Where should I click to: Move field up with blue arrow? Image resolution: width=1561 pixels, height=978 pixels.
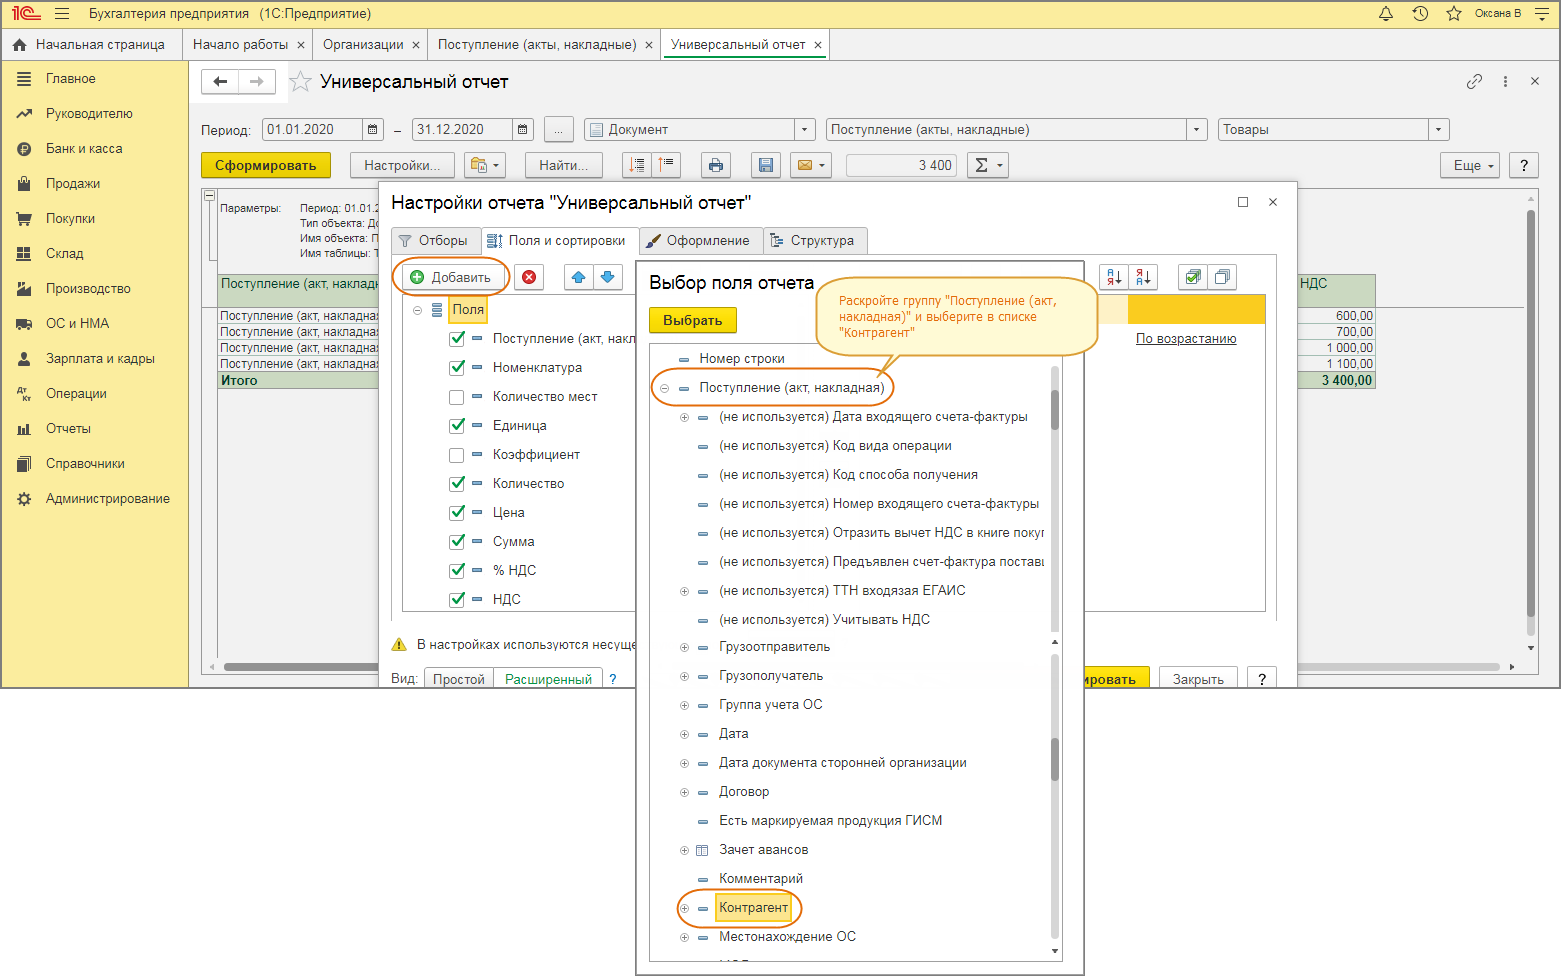point(578,277)
